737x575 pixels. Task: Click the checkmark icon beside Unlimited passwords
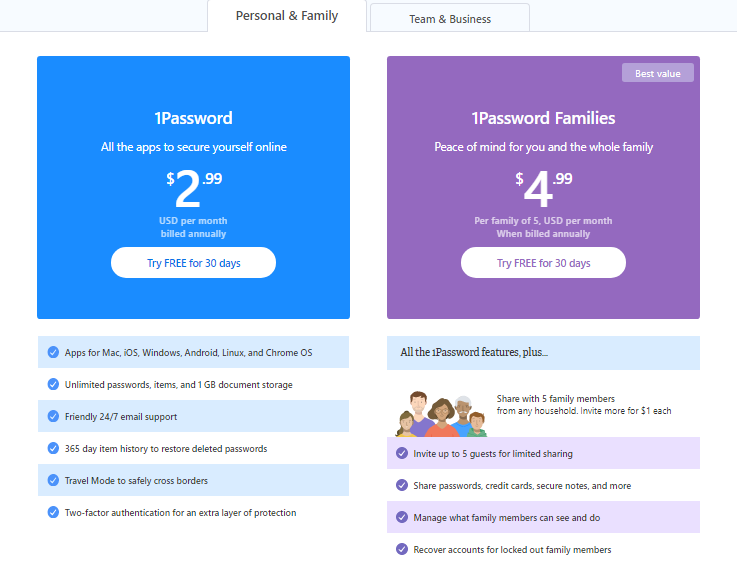(x=53, y=384)
